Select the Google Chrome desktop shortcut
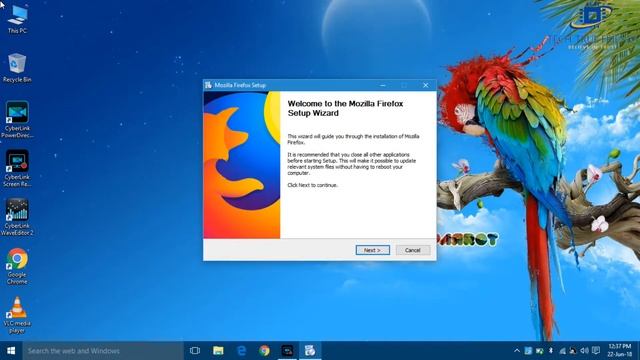 [17, 266]
